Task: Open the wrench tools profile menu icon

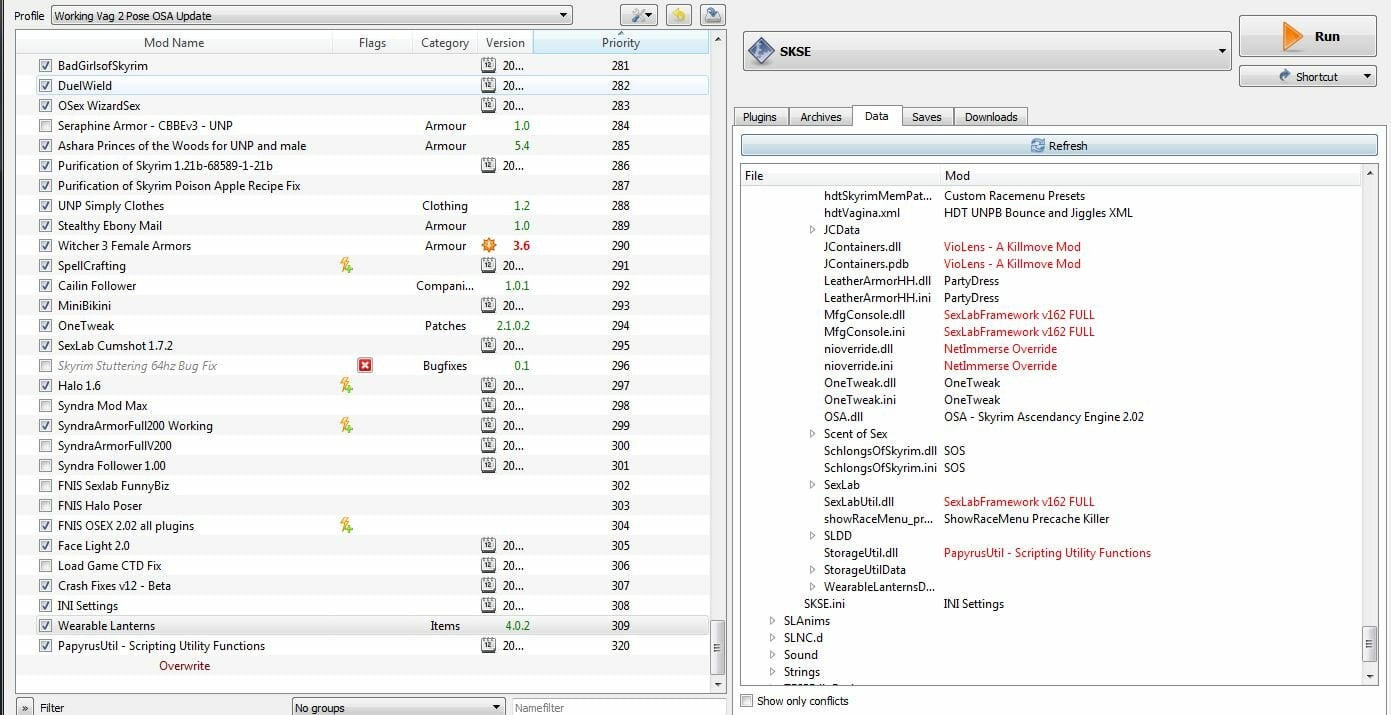Action: click(638, 15)
